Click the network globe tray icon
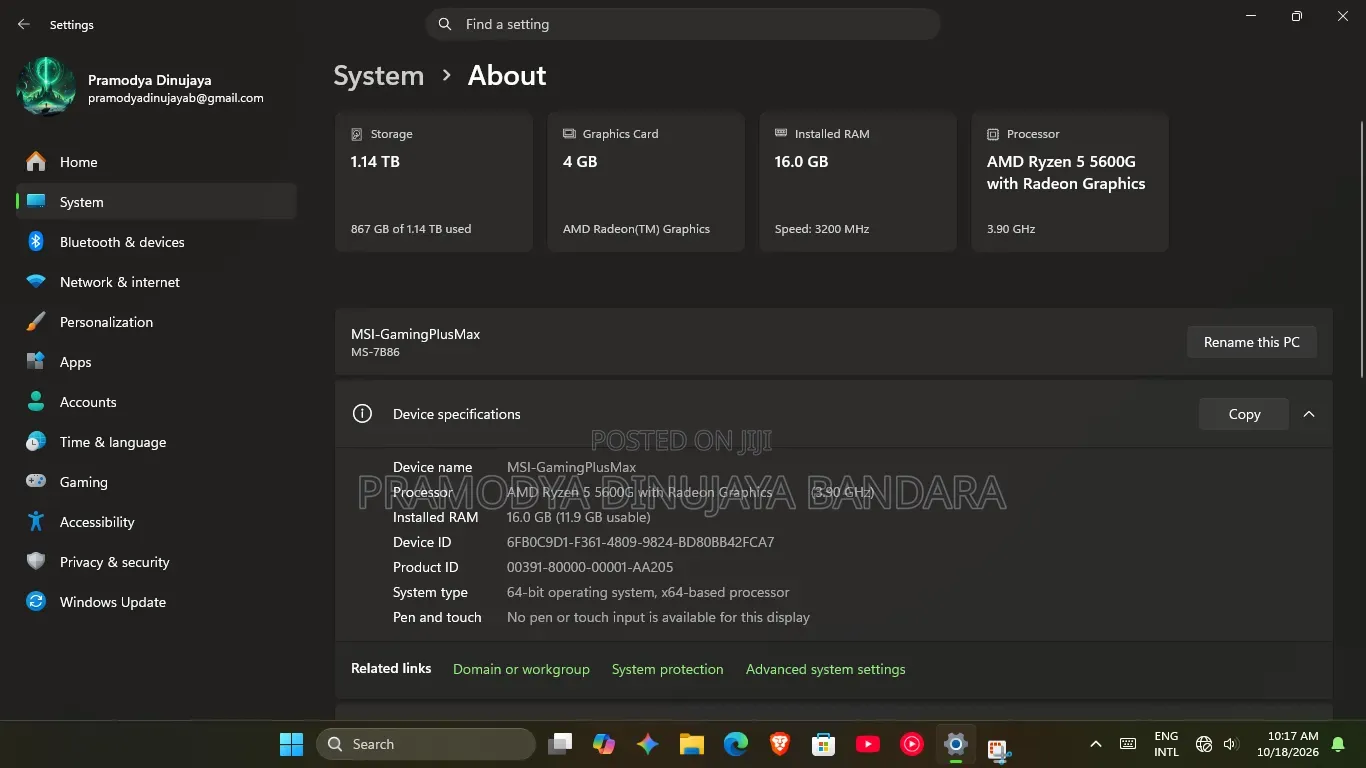1366x768 pixels. tap(1204, 744)
